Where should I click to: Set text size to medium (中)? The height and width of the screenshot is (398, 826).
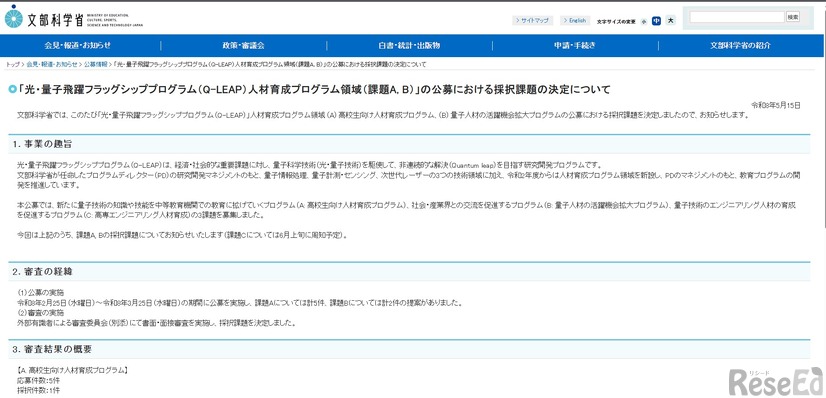[x=656, y=21]
